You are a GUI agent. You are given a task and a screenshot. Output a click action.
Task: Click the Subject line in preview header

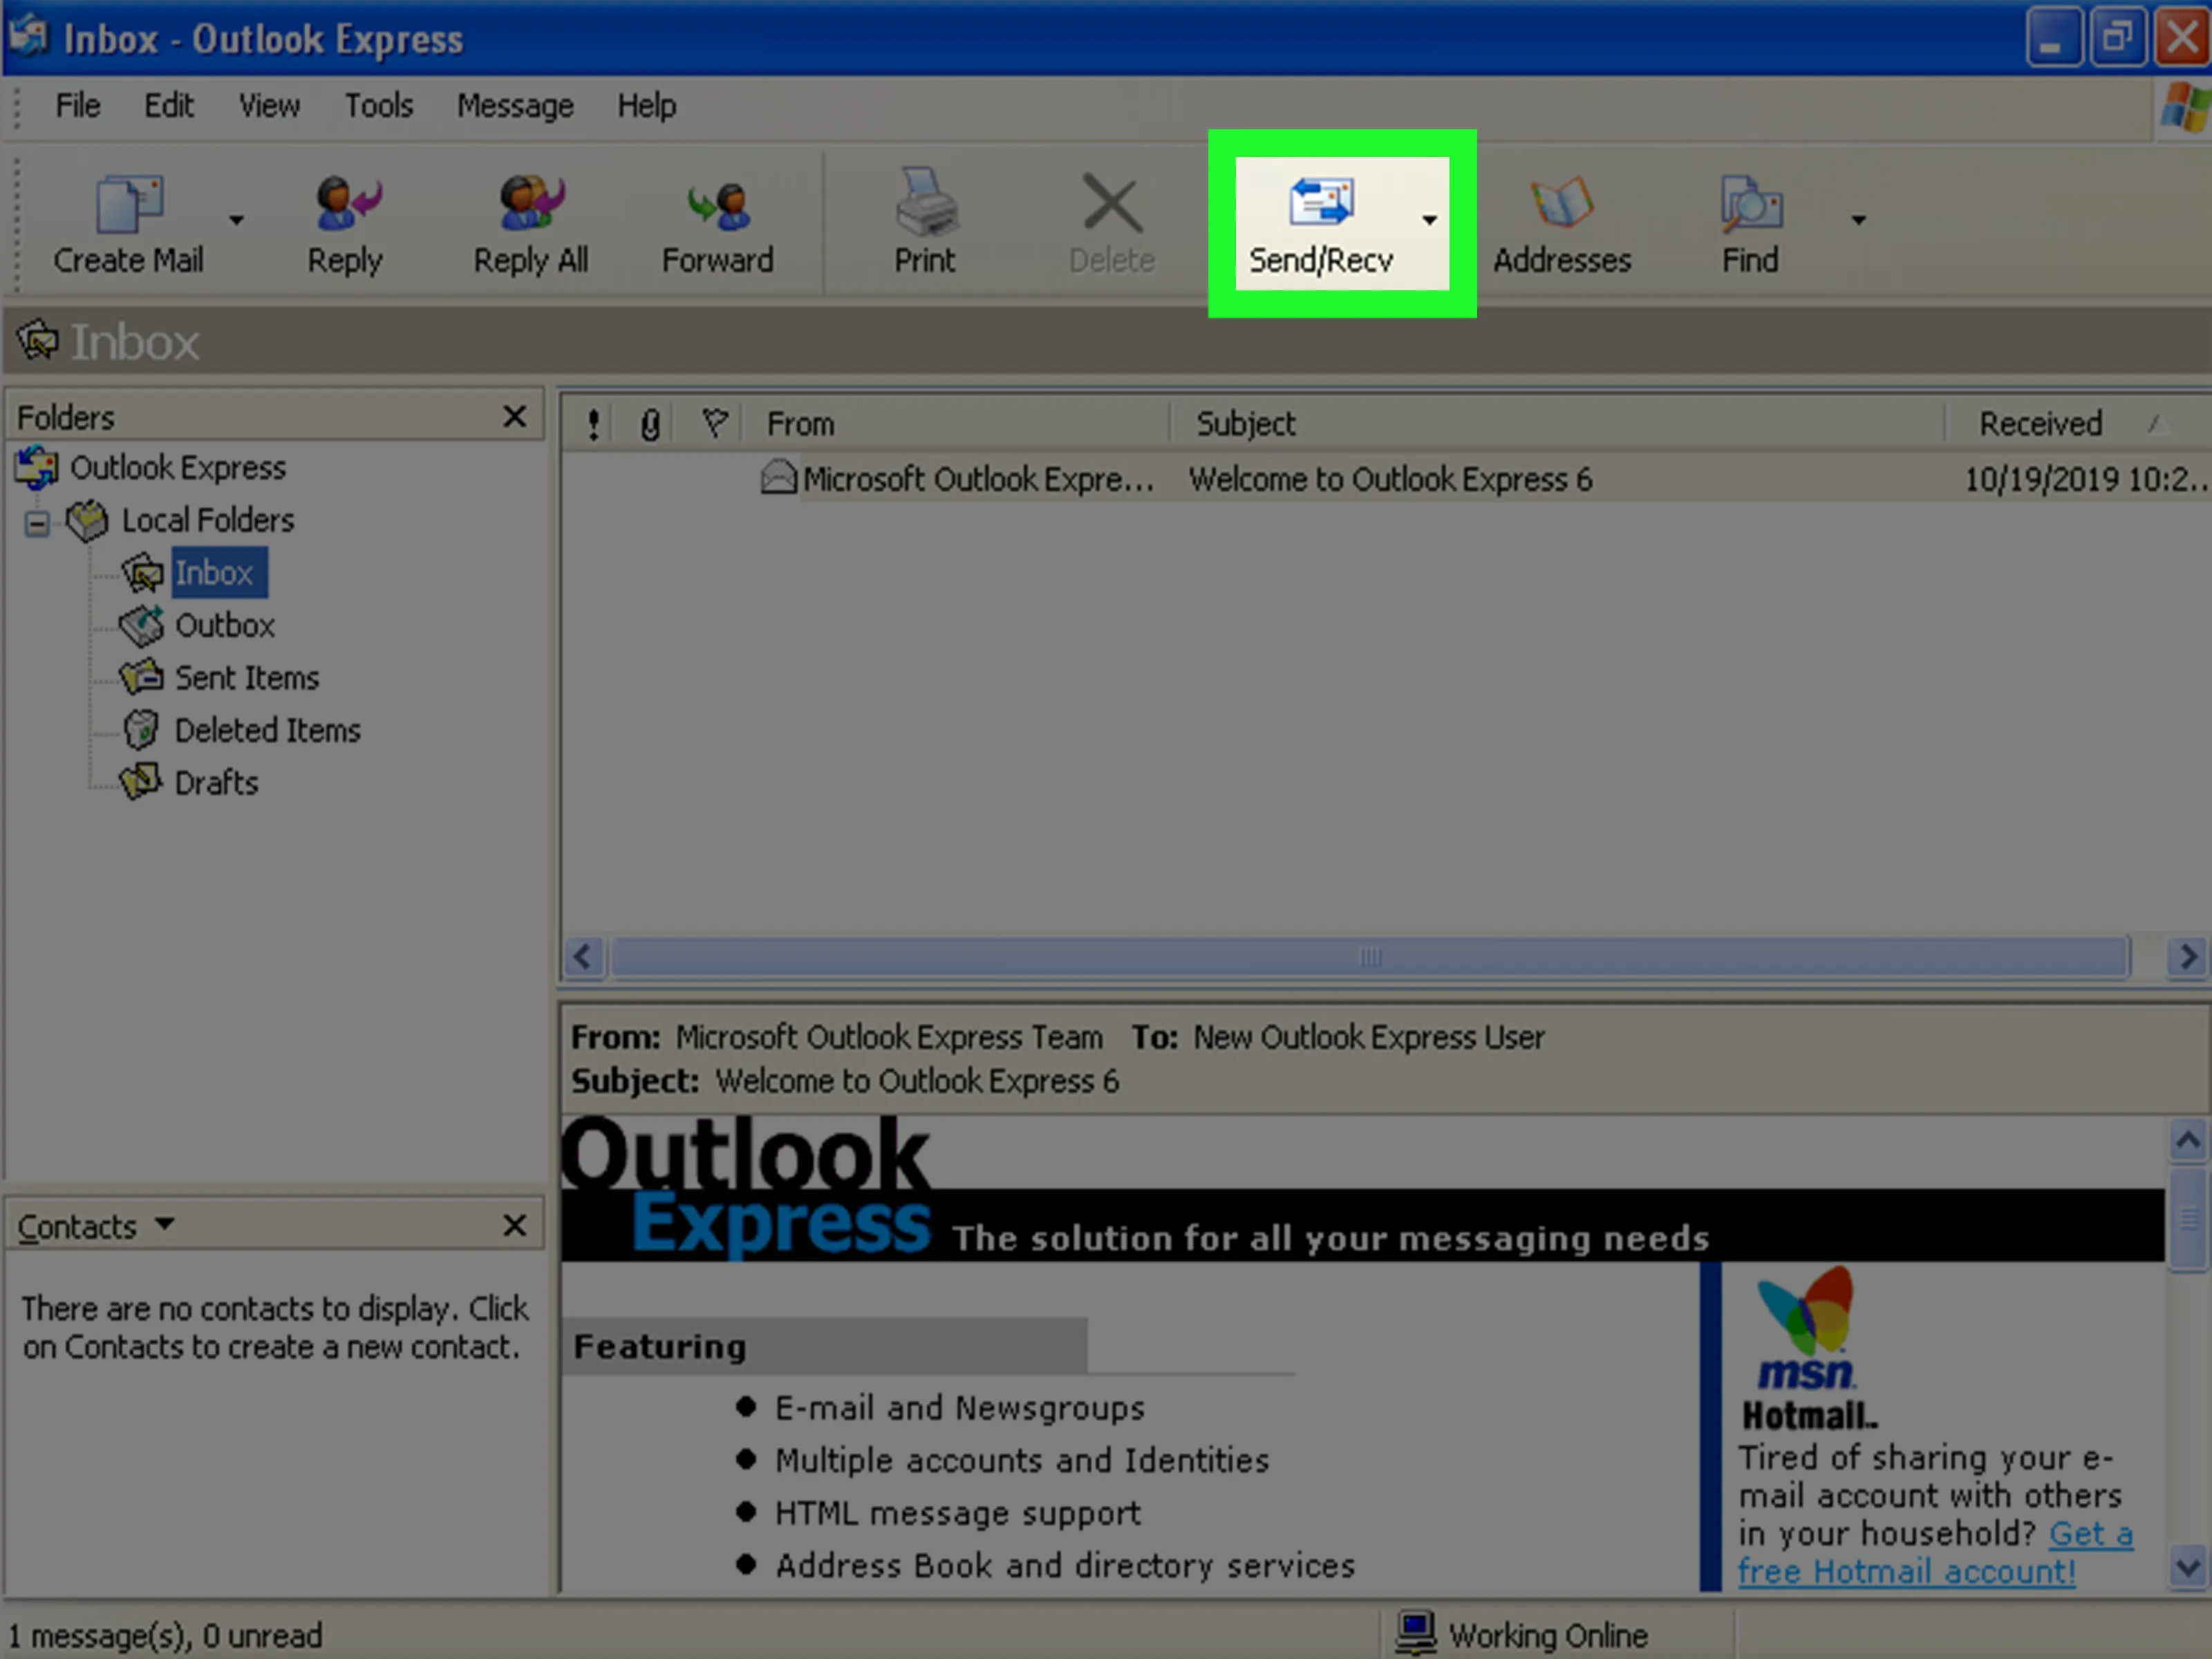pos(845,1082)
